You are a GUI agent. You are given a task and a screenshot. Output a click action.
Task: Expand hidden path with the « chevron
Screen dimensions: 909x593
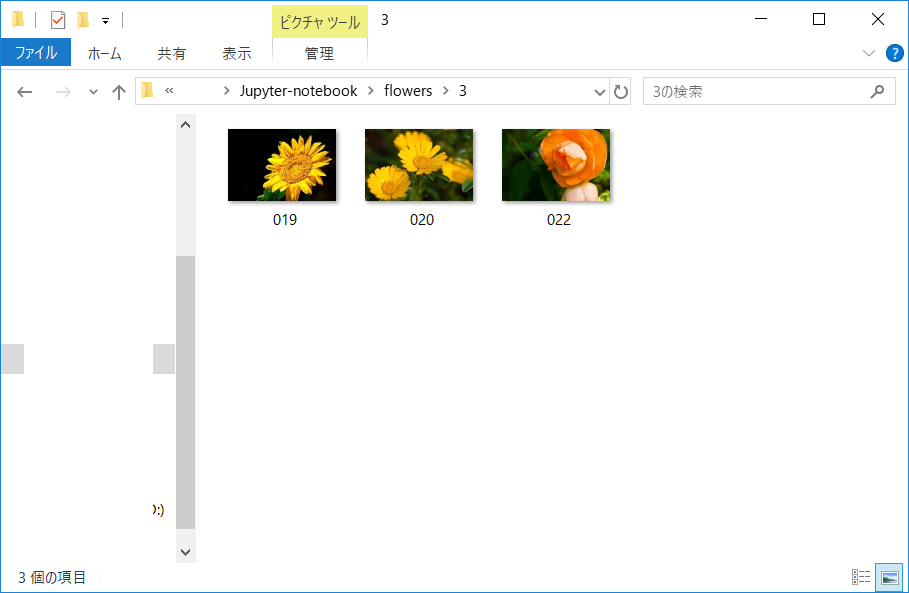coord(169,90)
